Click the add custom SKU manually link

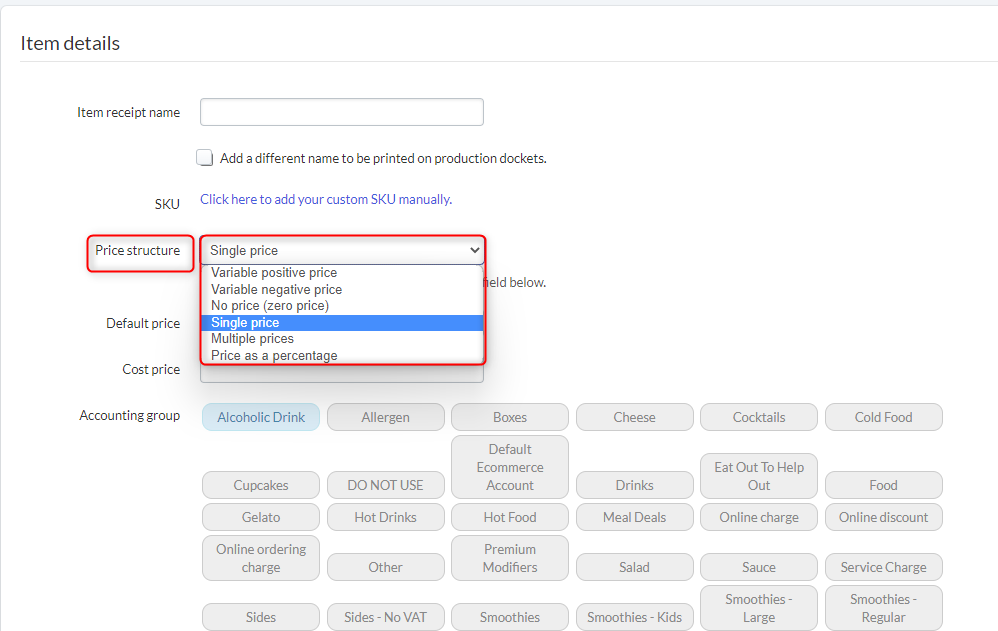click(325, 199)
